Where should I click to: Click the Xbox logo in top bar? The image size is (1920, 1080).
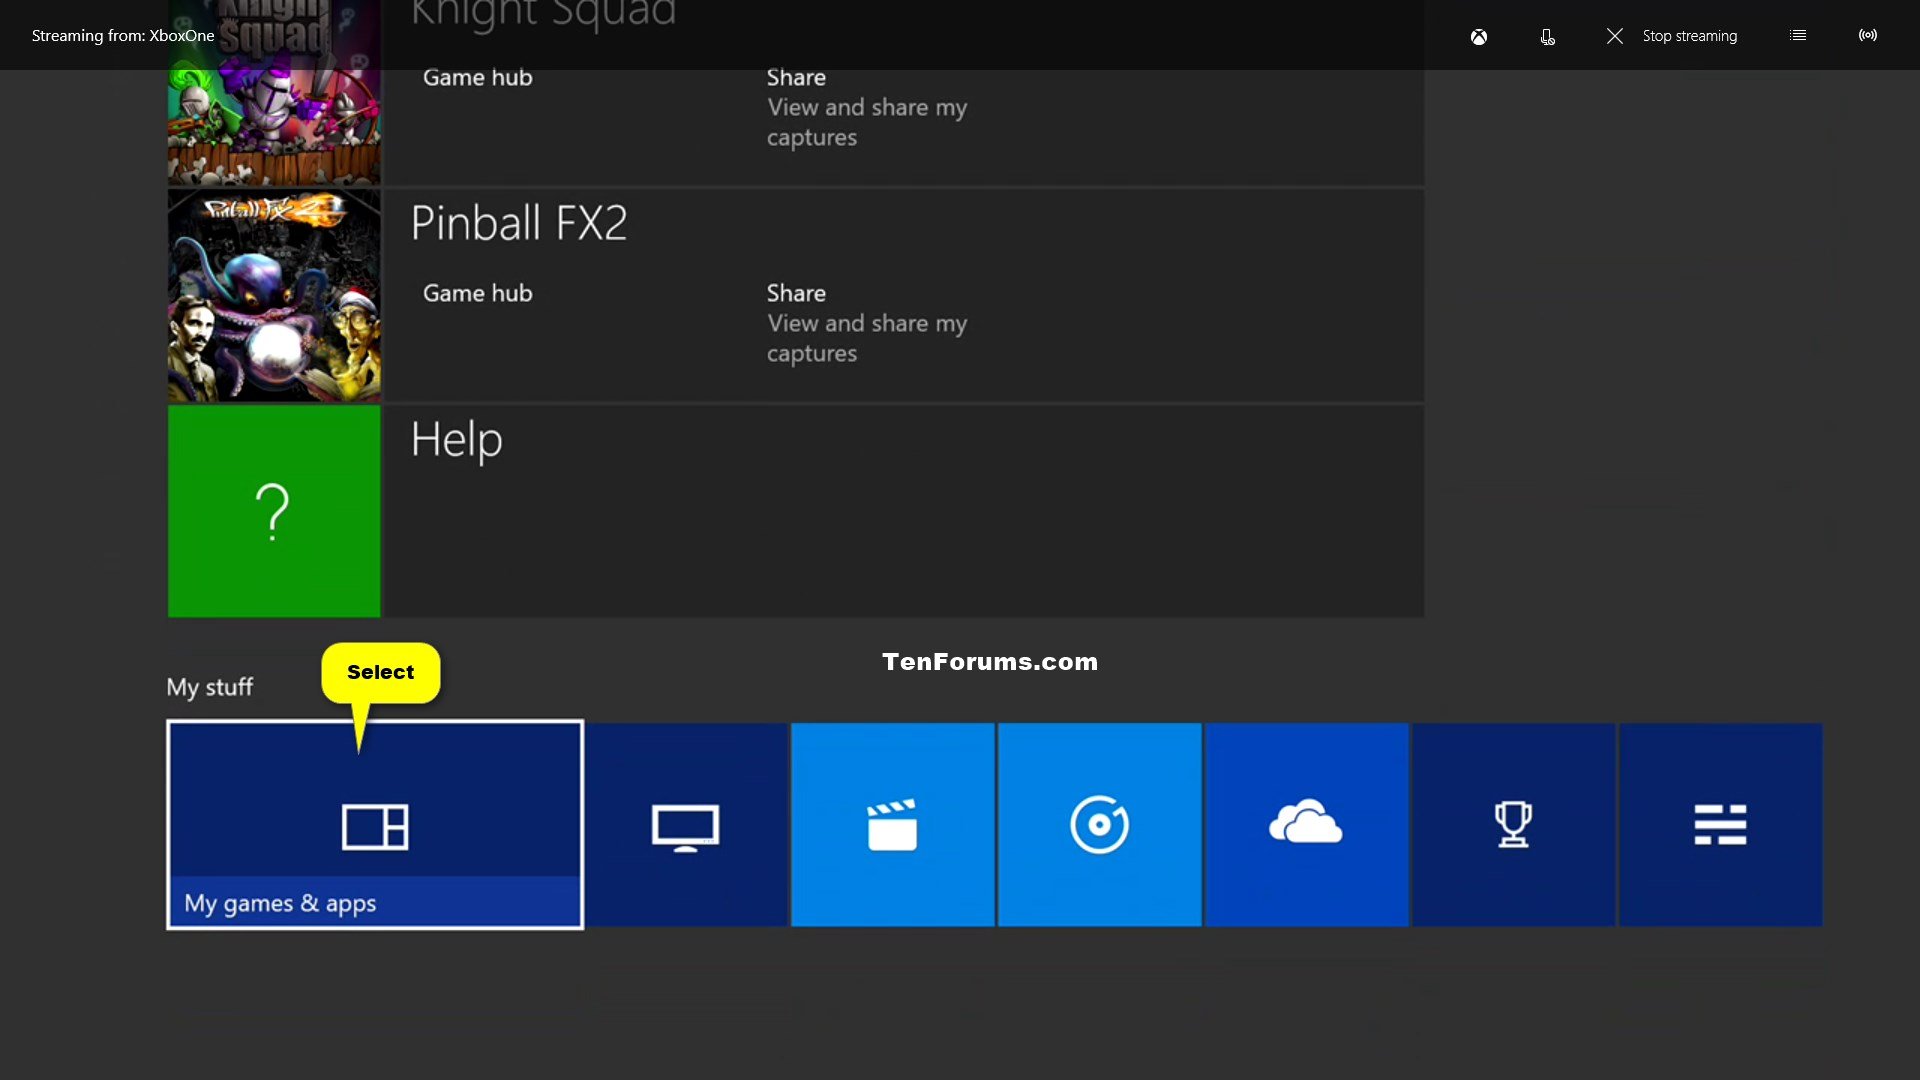tap(1478, 34)
